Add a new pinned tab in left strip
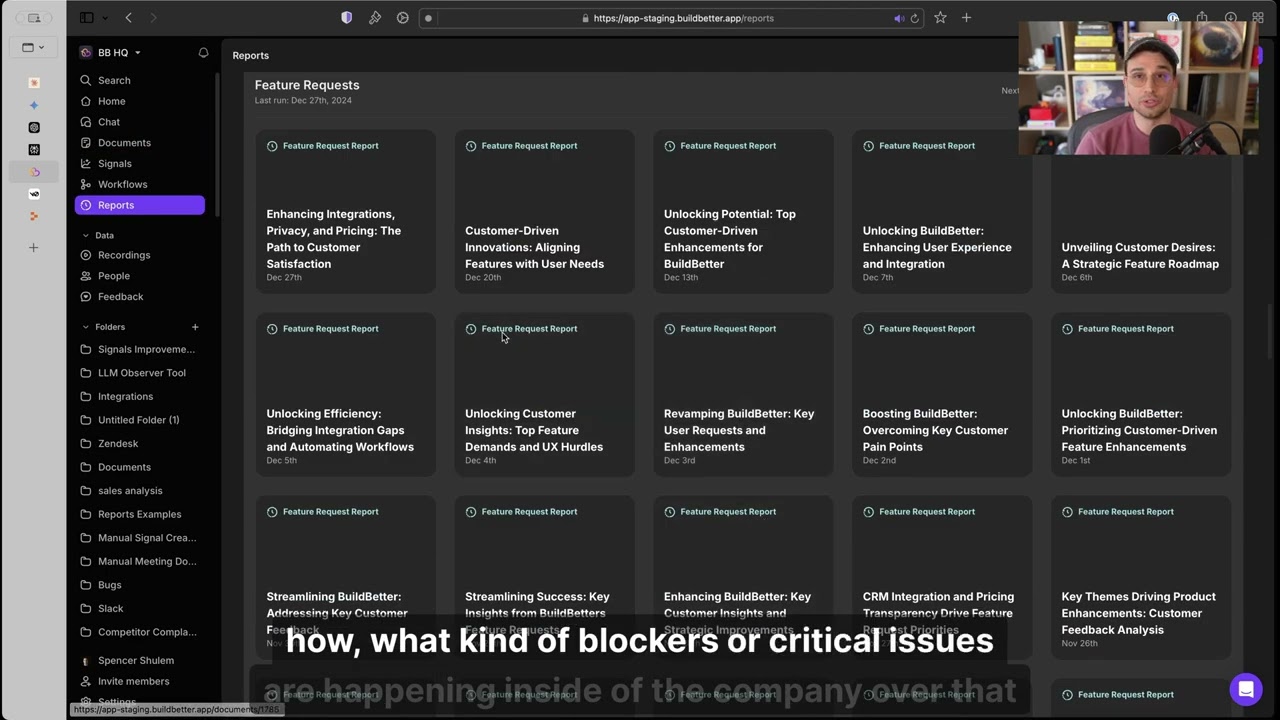The width and height of the screenshot is (1280, 720). click(34, 247)
